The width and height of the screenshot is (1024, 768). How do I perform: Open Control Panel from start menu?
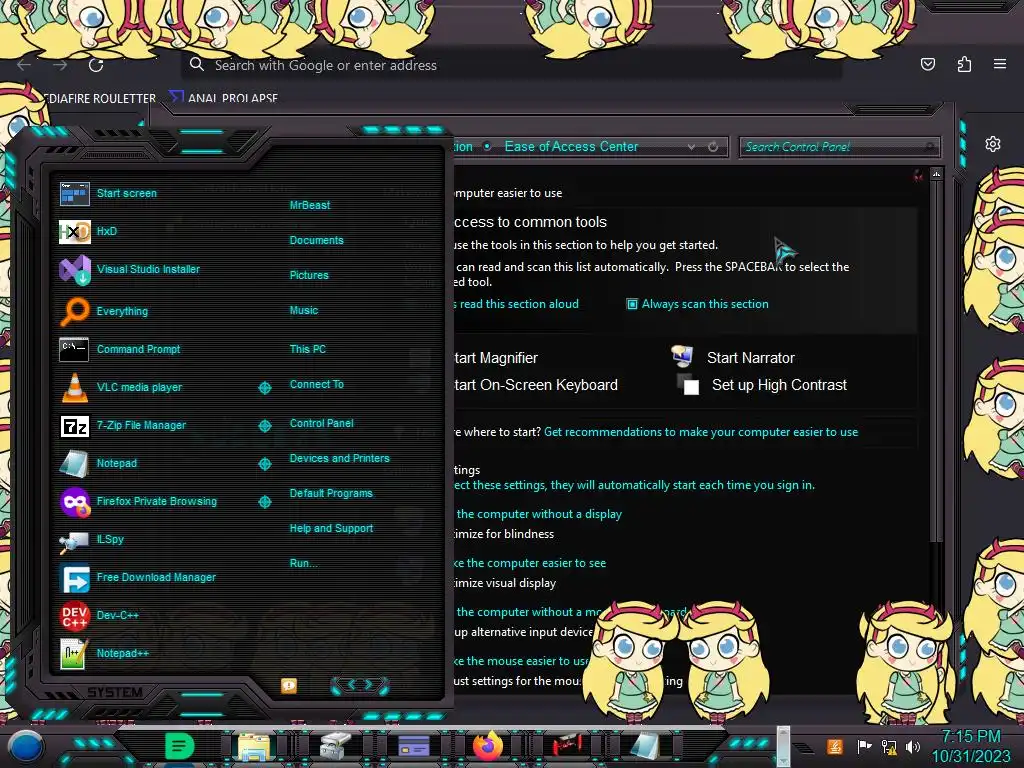(x=321, y=423)
